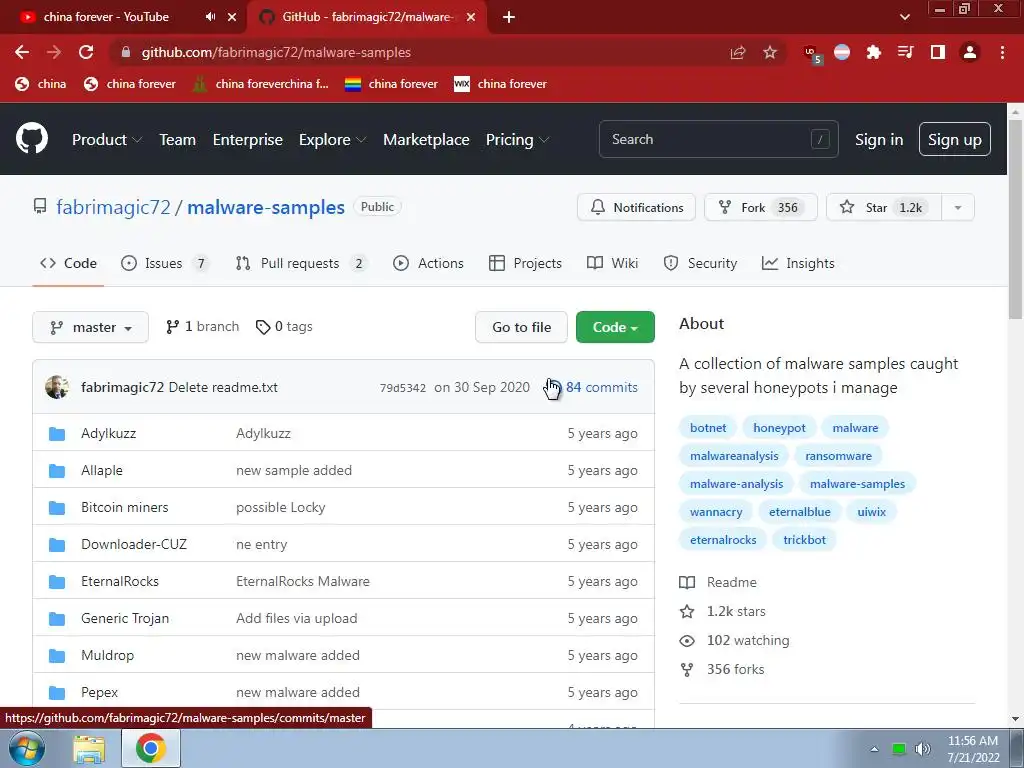This screenshot has width=1024, height=768.
Task: Expand the Explore dropdown
Action: pyautogui.click(x=332, y=139)
